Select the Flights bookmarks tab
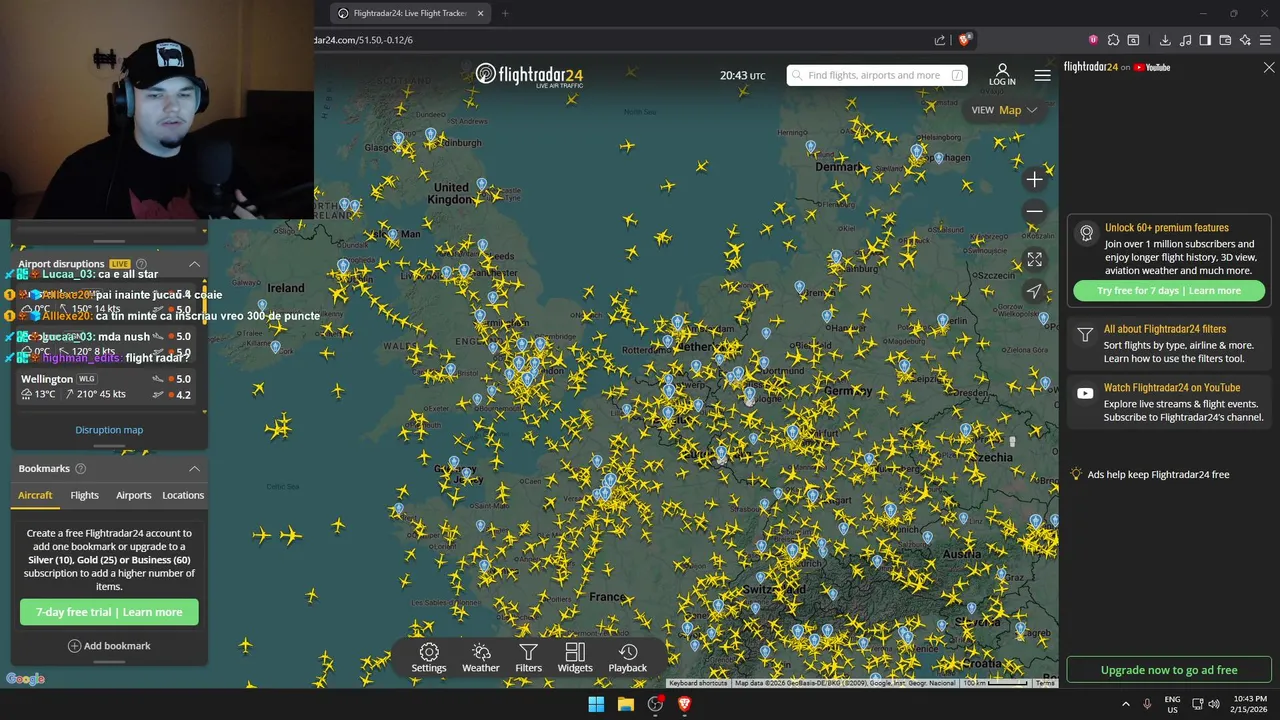This screenshot has height=720, width=1280. 85,495
